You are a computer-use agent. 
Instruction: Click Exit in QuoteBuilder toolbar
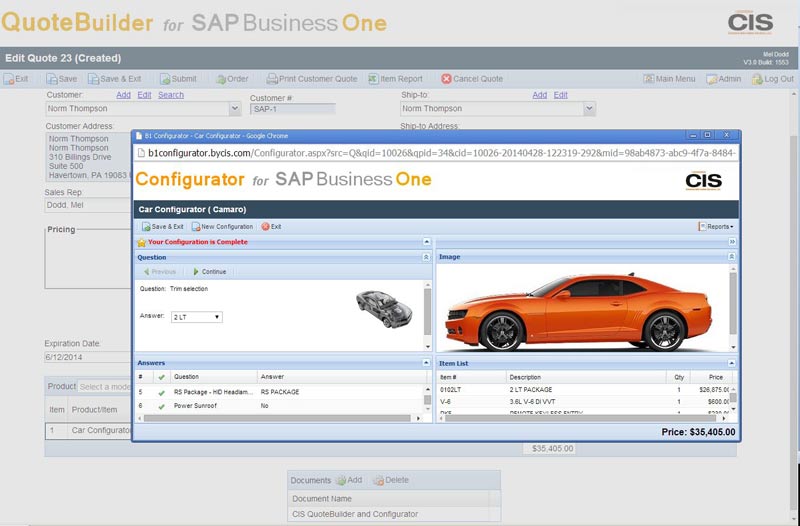pyautogui.click(x=16, y=79)
